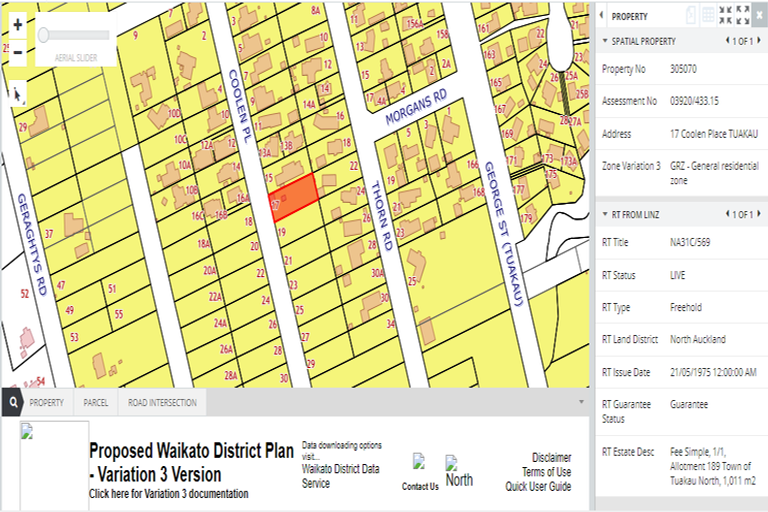Click the search magnifier icon
This screenshot has width=768, height=512.
[11, 403]
